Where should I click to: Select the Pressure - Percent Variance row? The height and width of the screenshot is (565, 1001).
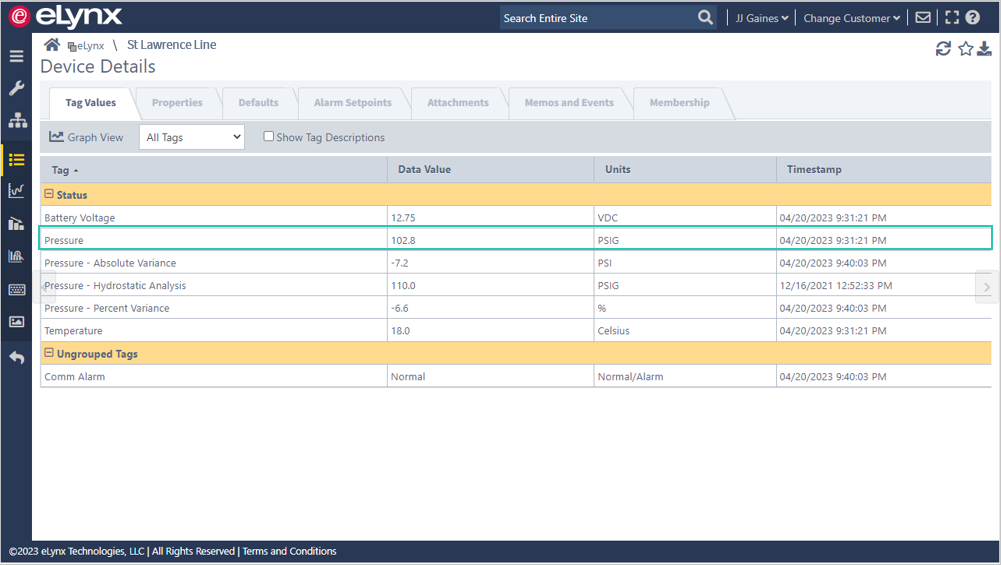tap(516, 308)
